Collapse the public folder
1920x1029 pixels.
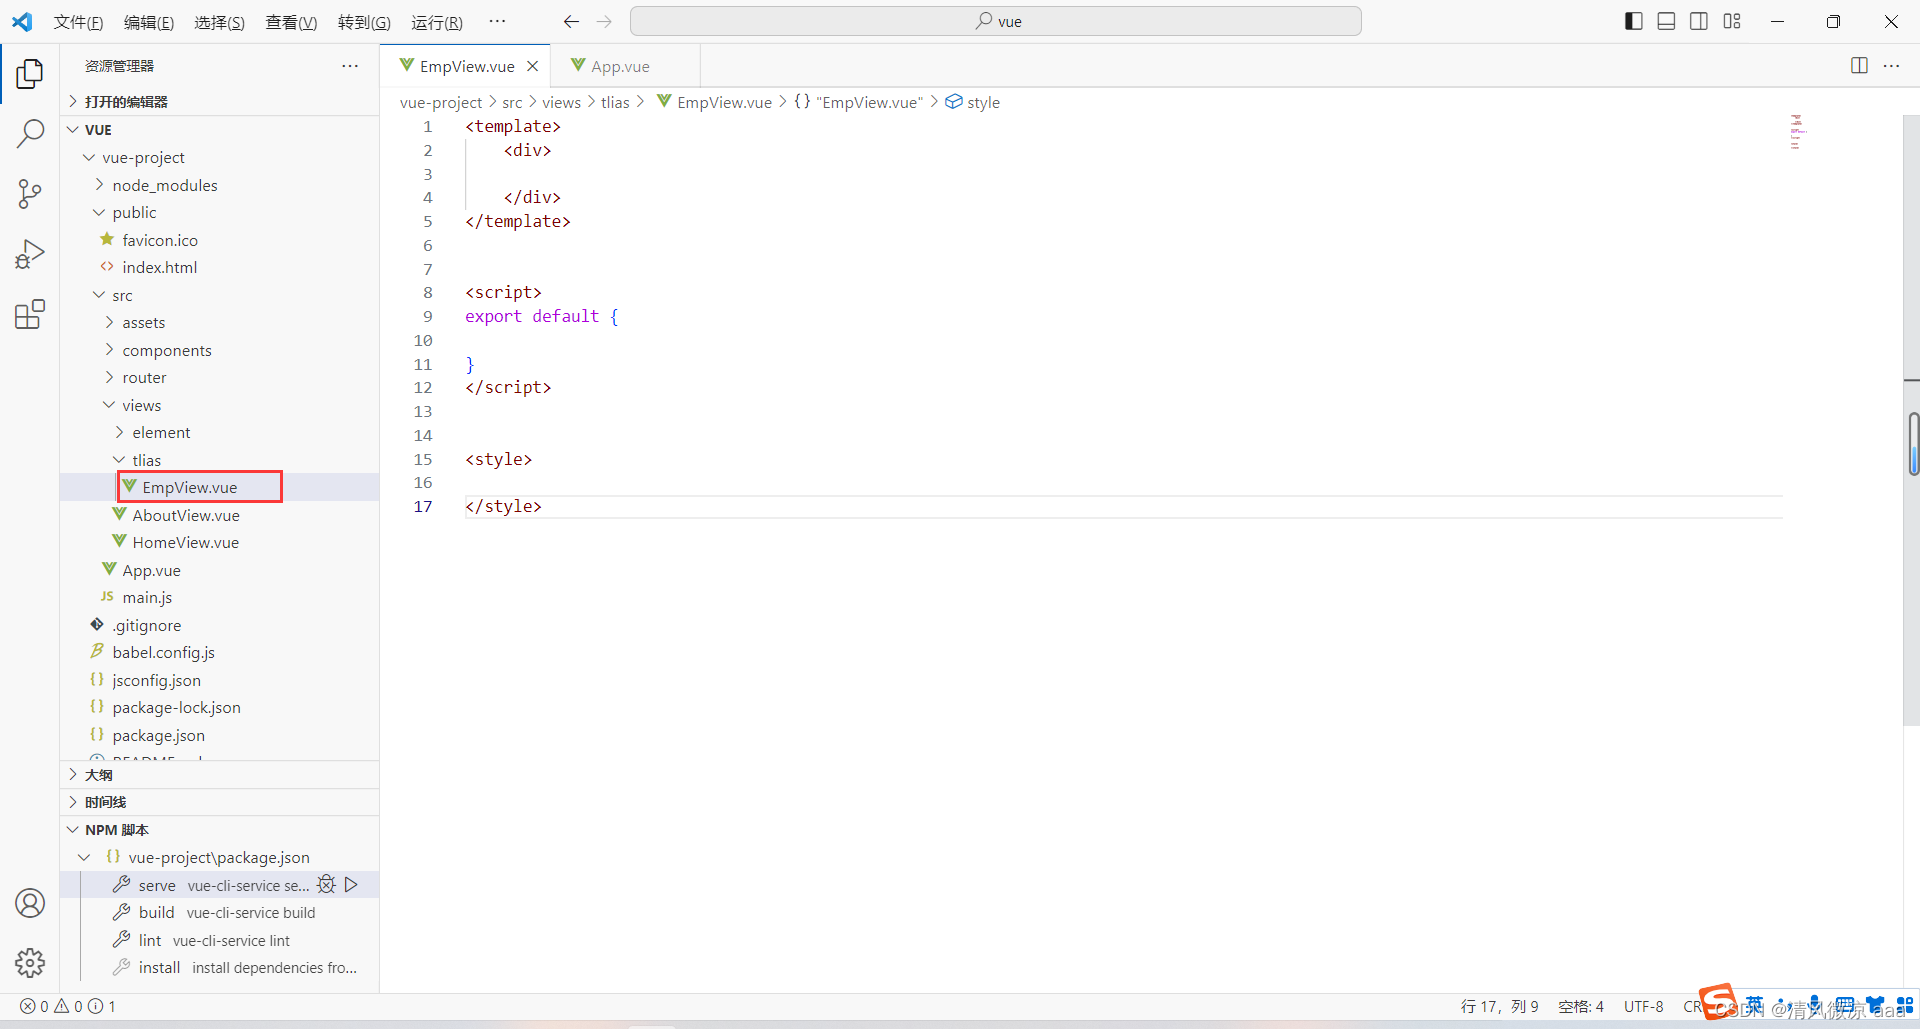[x=220, y=212]
